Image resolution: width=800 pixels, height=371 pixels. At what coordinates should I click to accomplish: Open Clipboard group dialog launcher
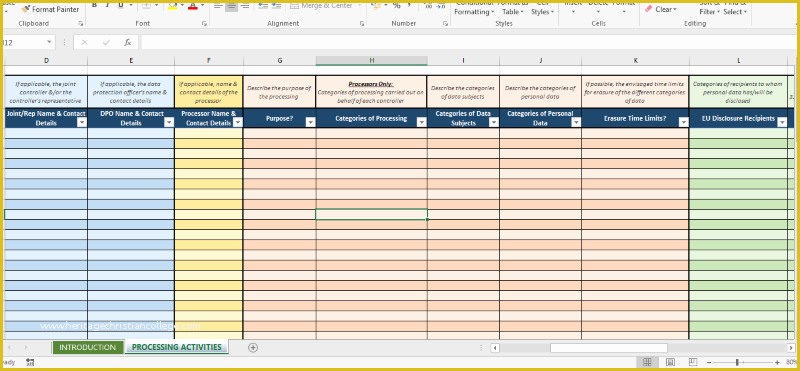[81, 23]
